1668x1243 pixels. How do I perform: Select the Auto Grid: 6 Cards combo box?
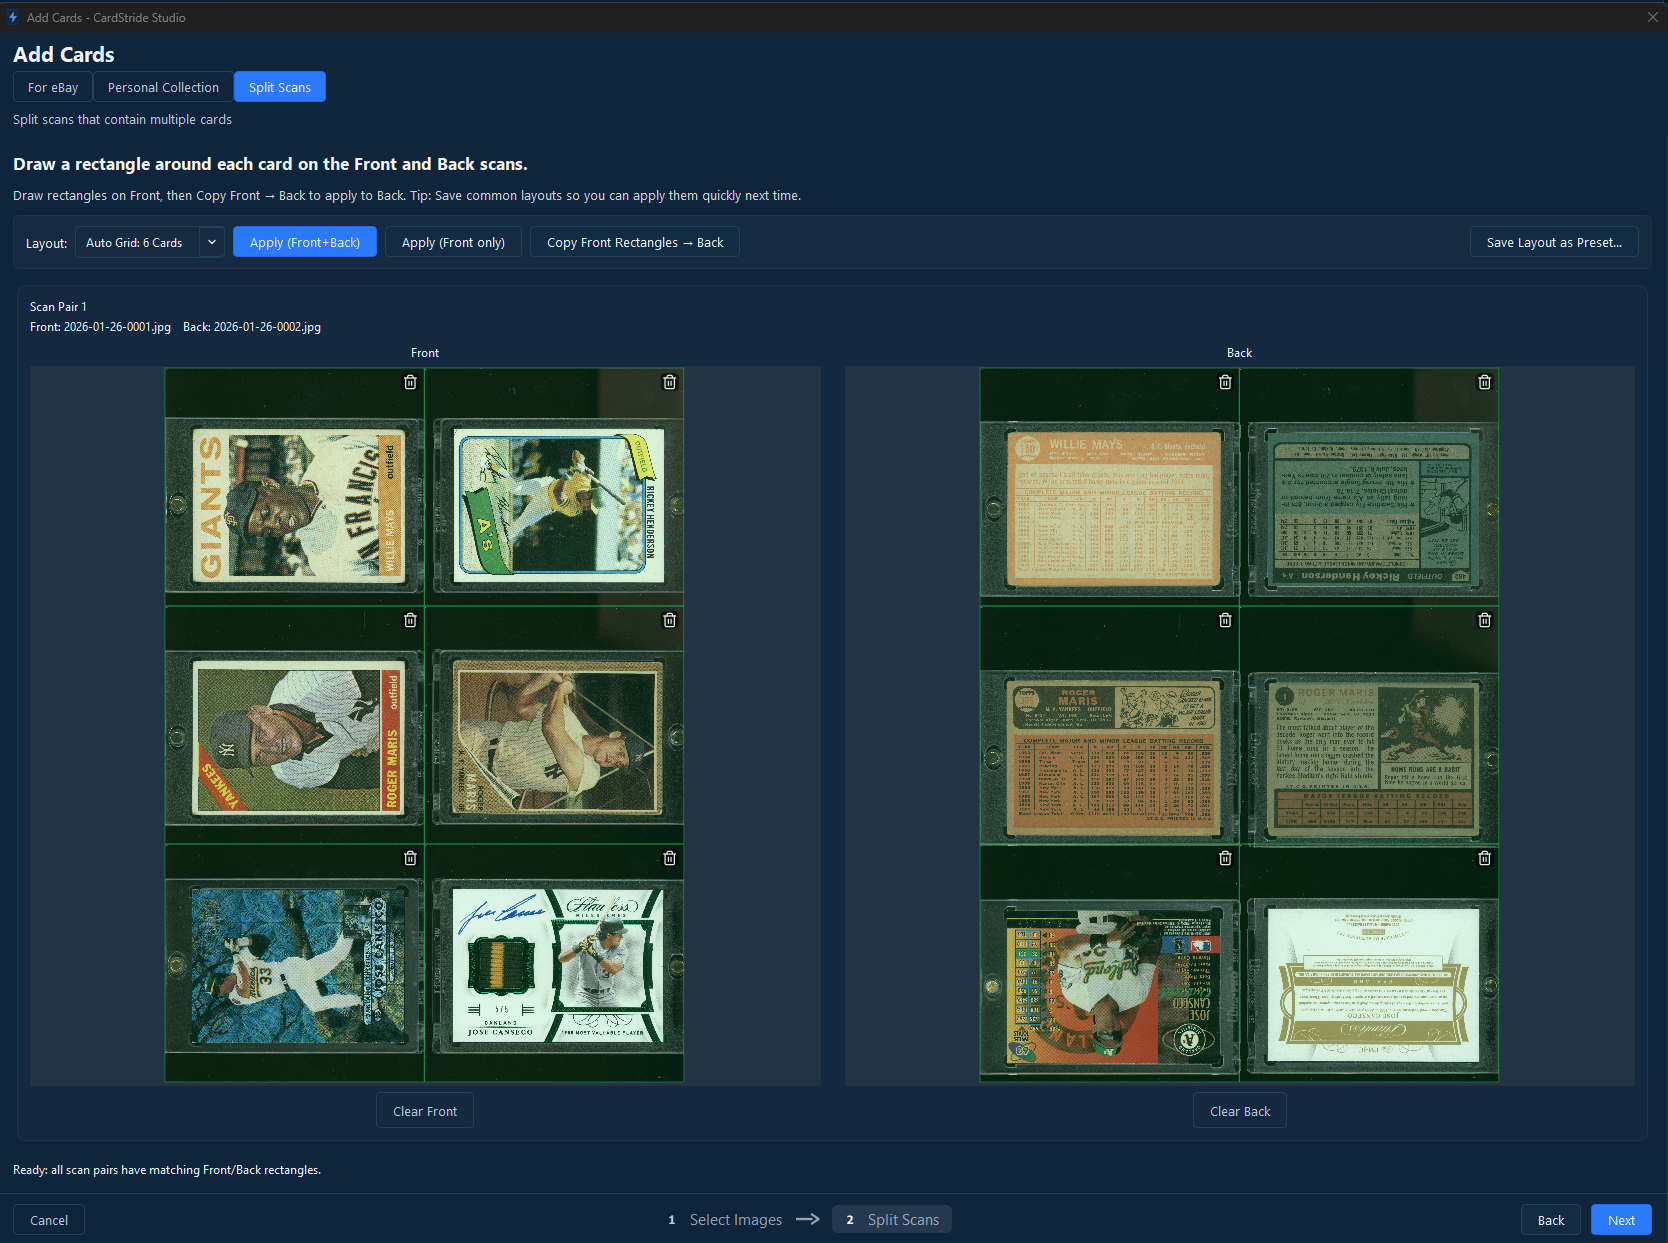pyautogui.click(x=136, y=242)
